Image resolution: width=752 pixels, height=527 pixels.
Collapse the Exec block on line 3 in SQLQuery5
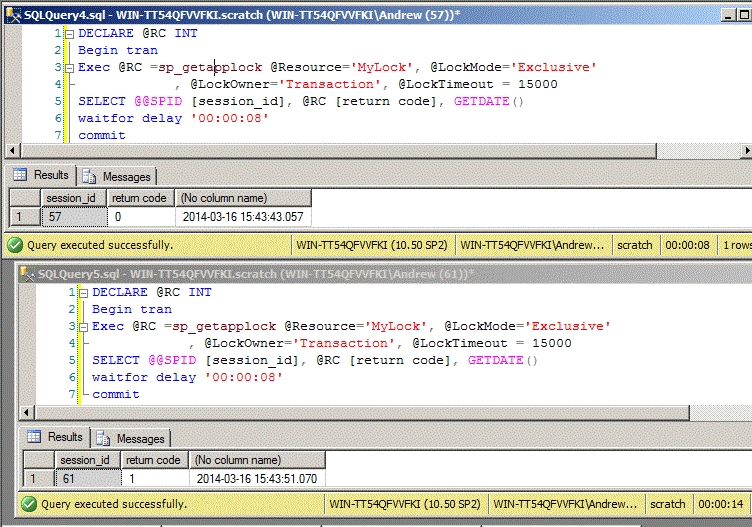pyautogui.click(x=83, y=327)
